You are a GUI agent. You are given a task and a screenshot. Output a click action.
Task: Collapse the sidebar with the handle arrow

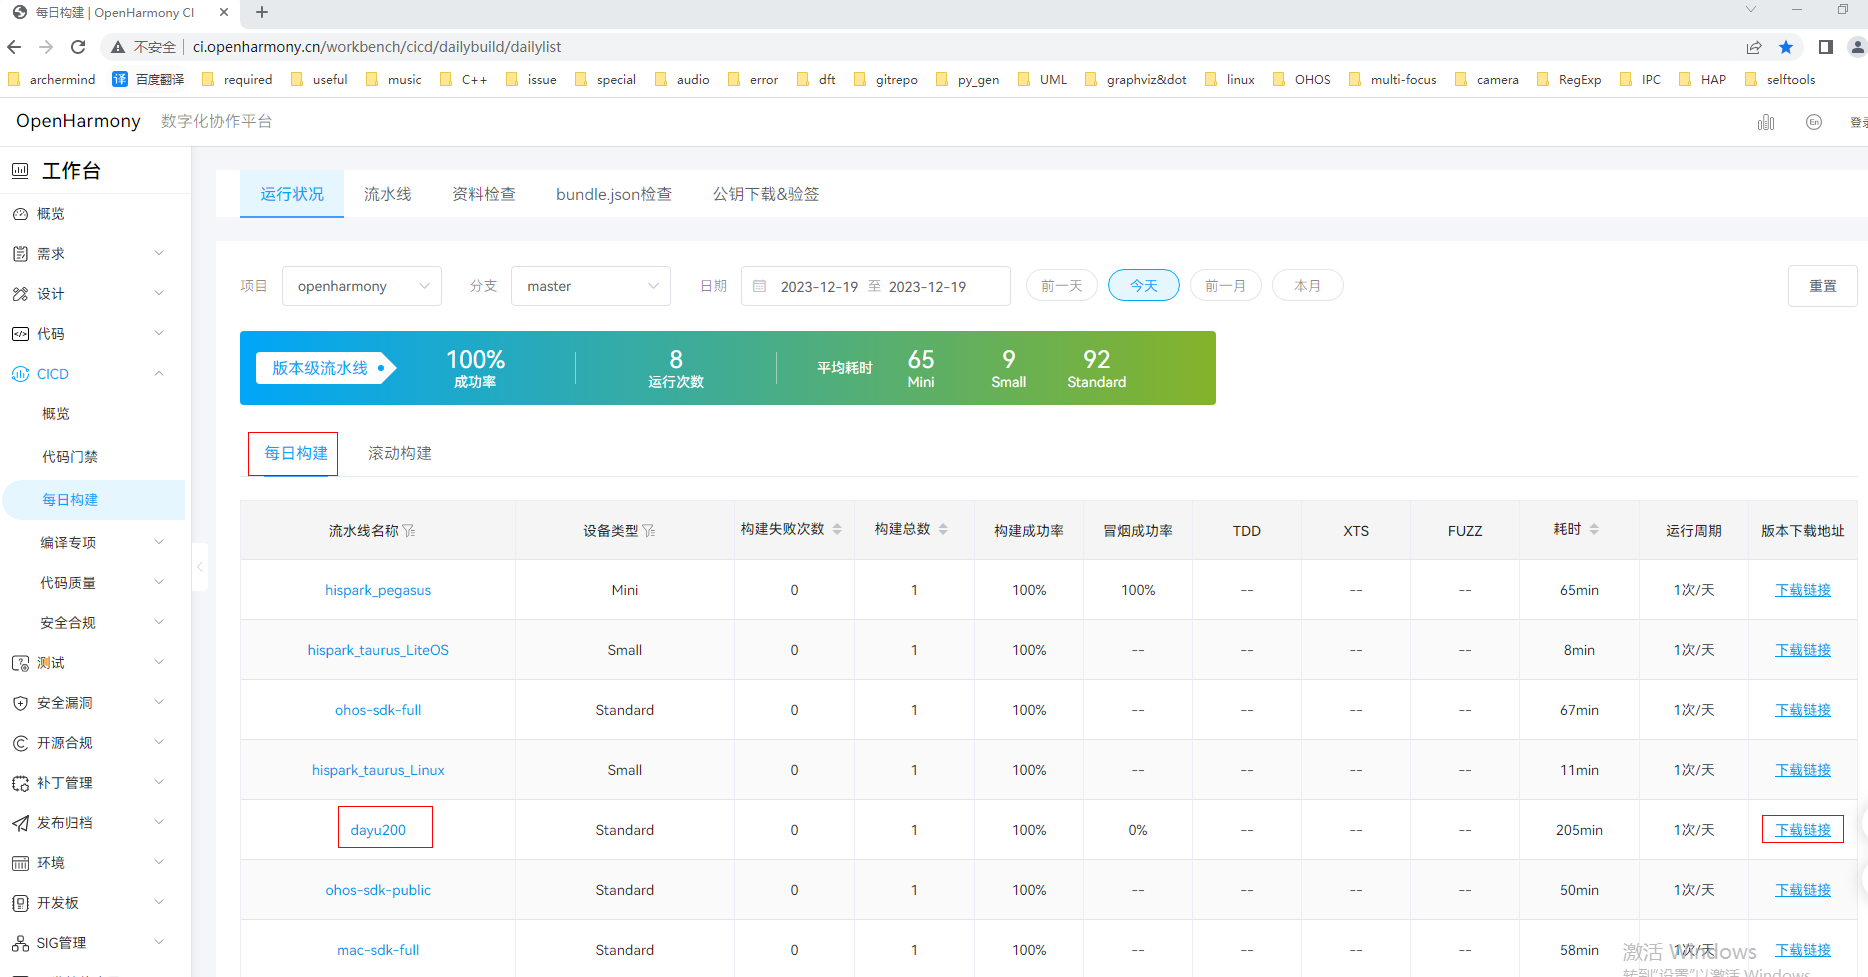[200, 567]
